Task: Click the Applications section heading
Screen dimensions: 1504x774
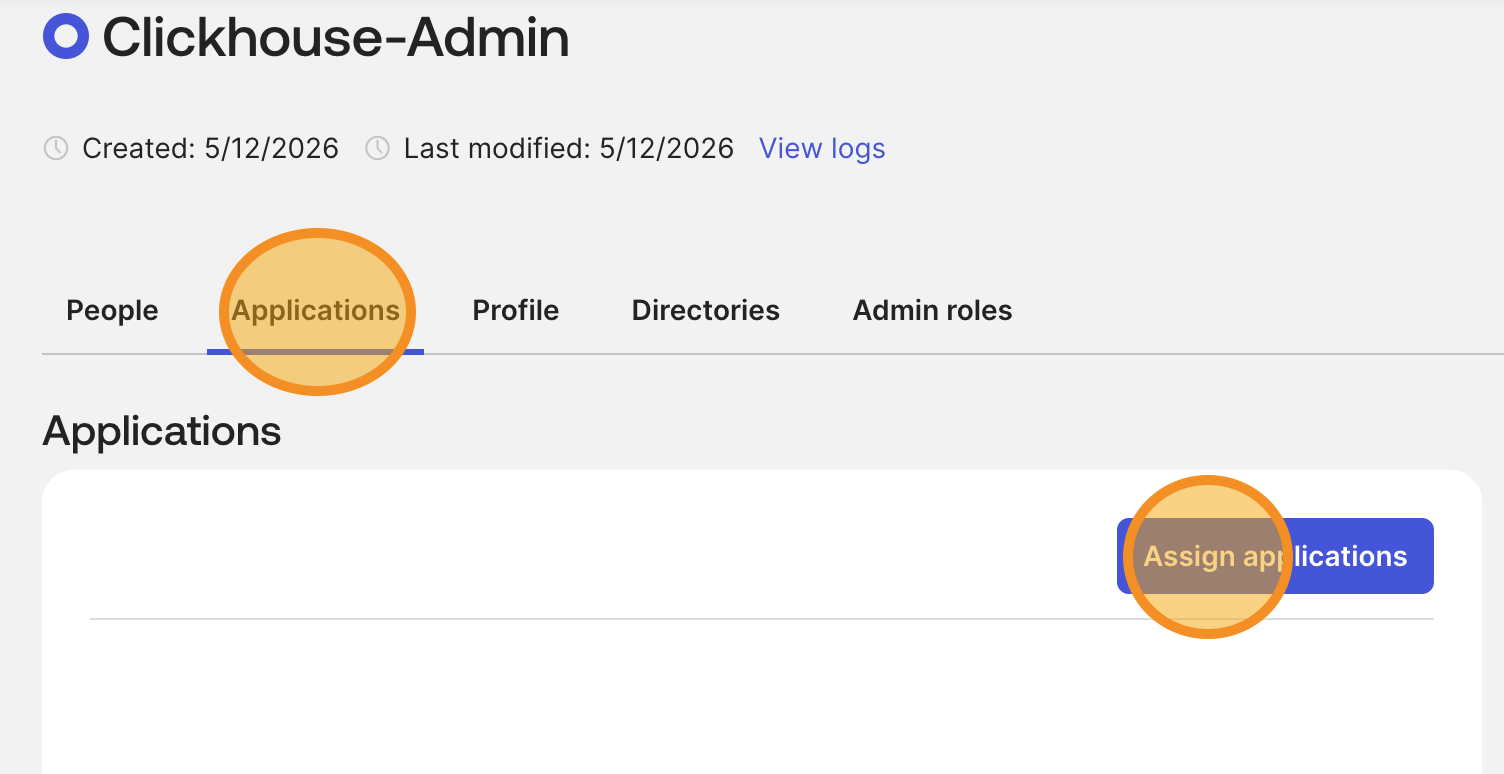Action: tap(162, 431)
